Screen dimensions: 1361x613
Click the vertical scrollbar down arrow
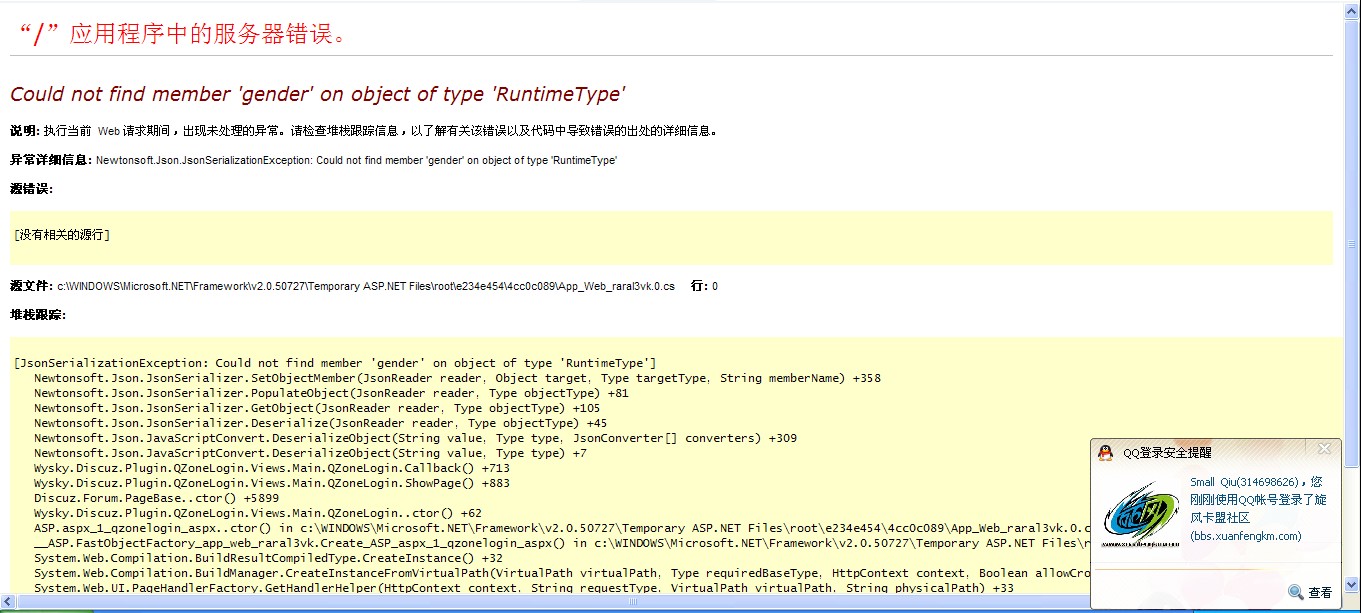(1352, 587)
